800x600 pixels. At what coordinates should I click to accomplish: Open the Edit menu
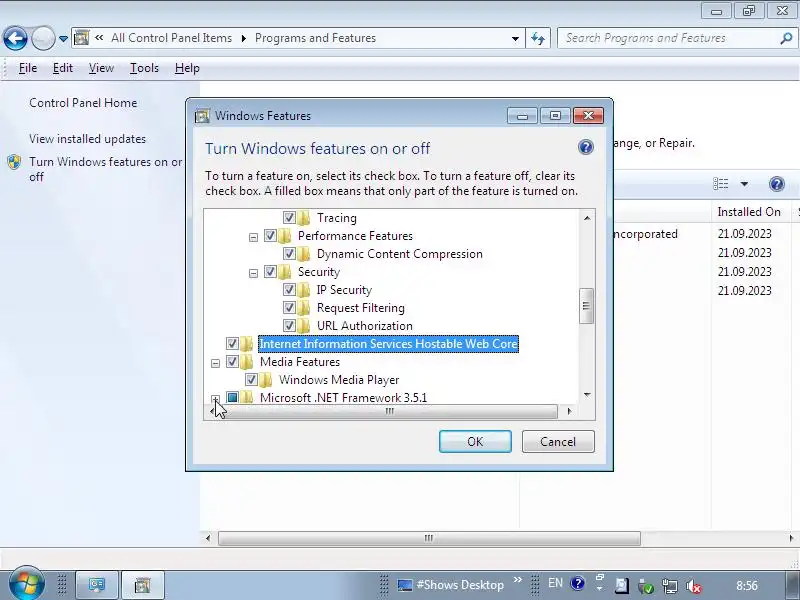click(63, 68)
